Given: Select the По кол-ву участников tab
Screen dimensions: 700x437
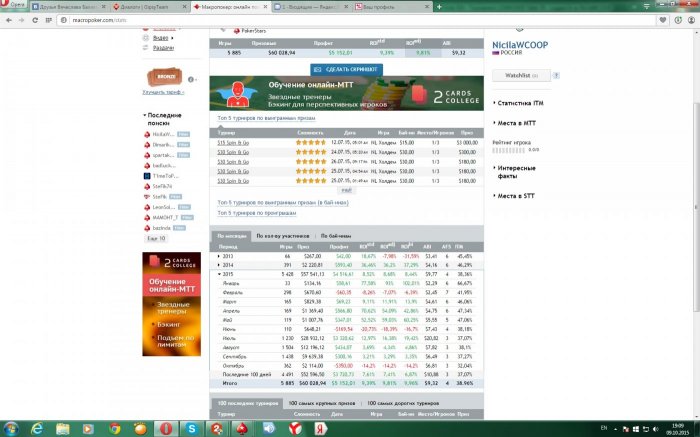Looking at the screenshot, I should (x=283, y=236).
